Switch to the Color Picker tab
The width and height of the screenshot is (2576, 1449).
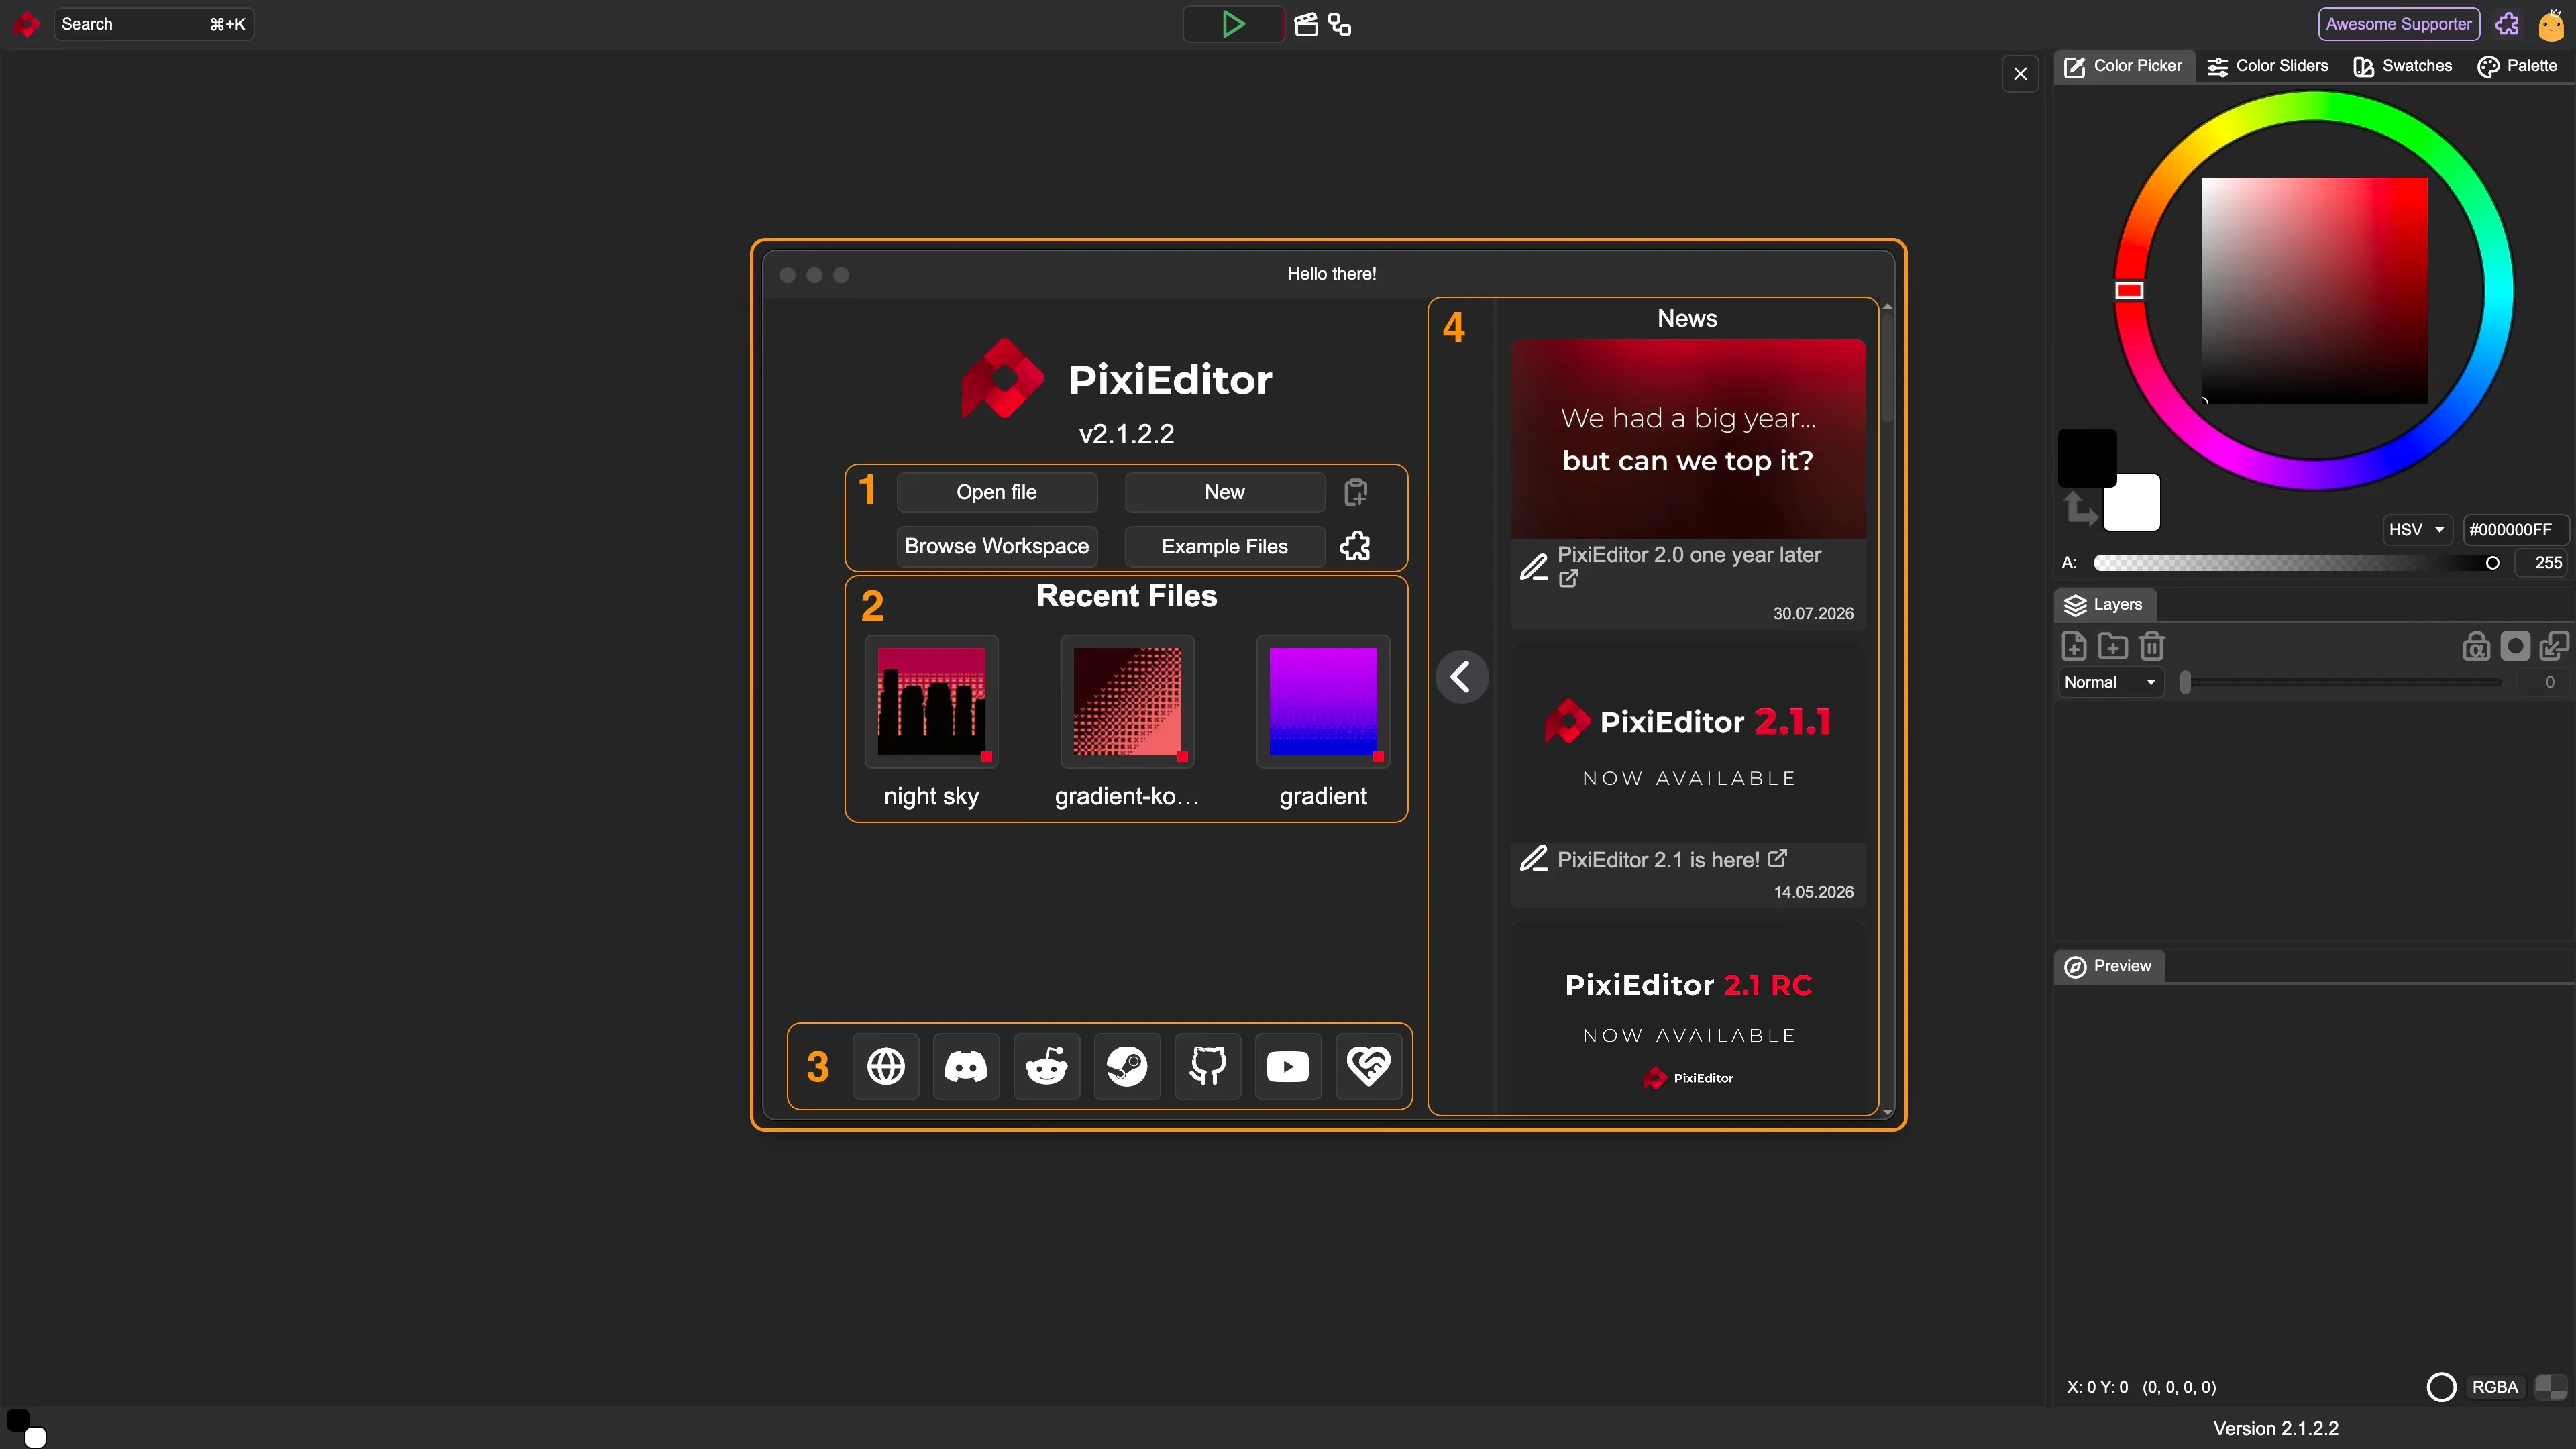click(x=2124, y=66)
